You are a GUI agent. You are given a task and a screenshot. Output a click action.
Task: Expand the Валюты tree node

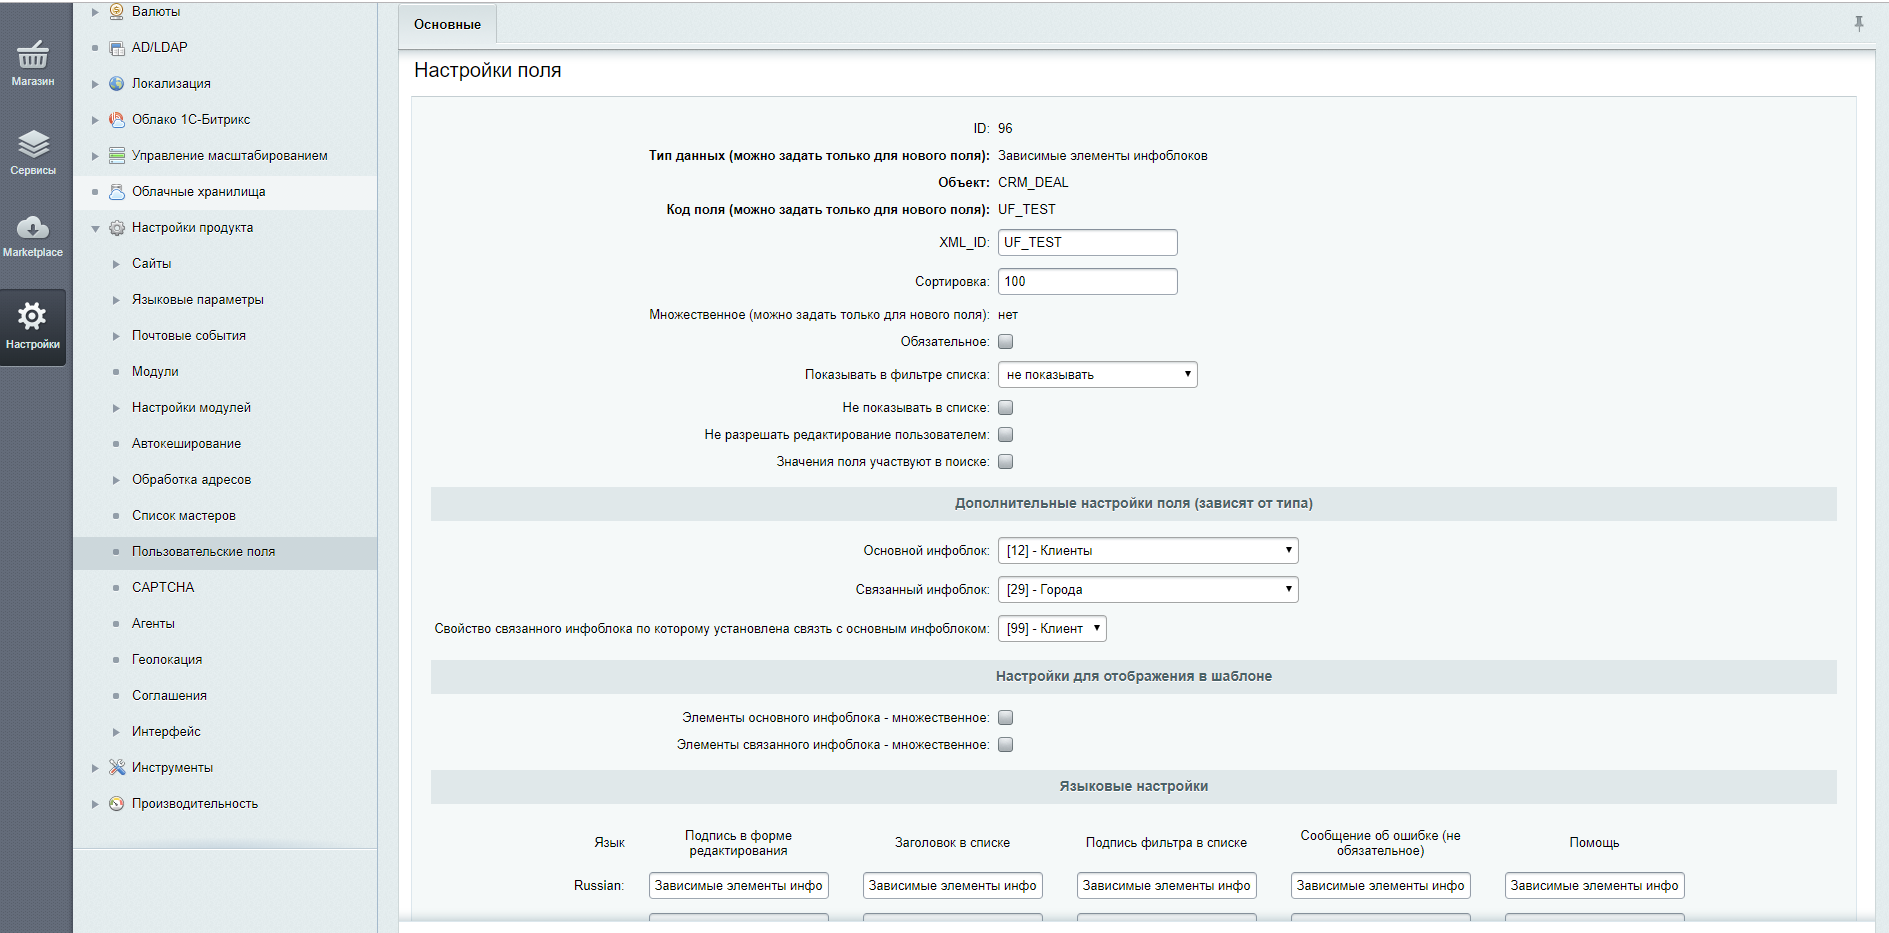tap(95, 12)
